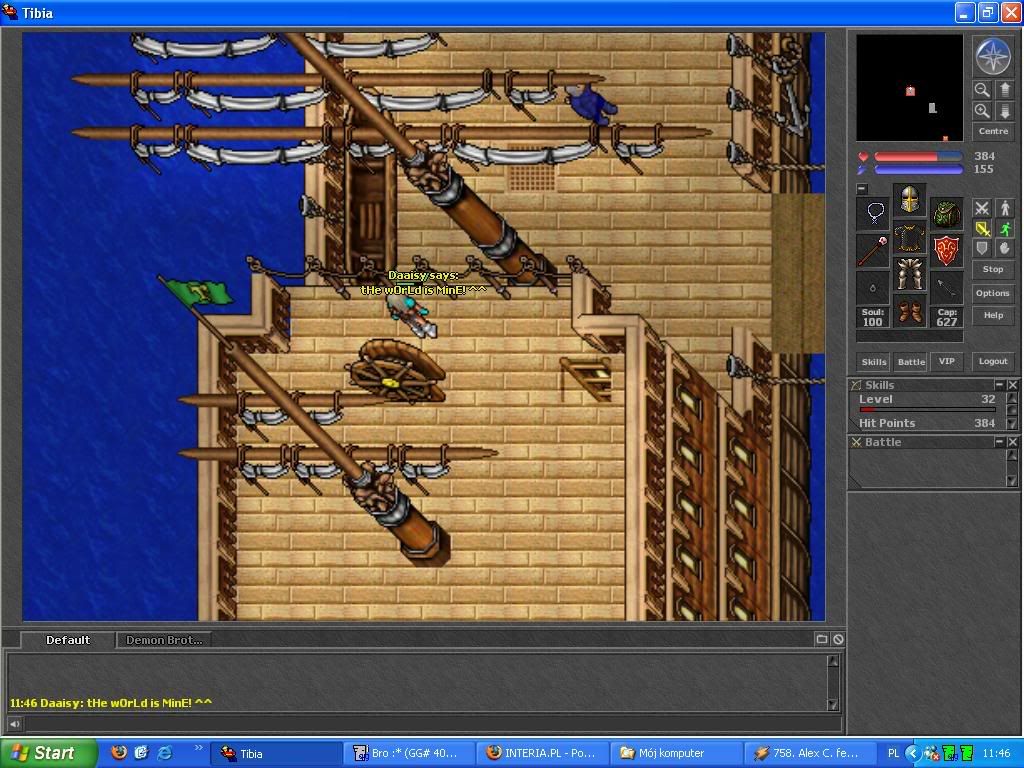Enable offensive crossed-swords fight mode
The image size is (1024, 768).
pyautogui.click(x=982, y=208)
